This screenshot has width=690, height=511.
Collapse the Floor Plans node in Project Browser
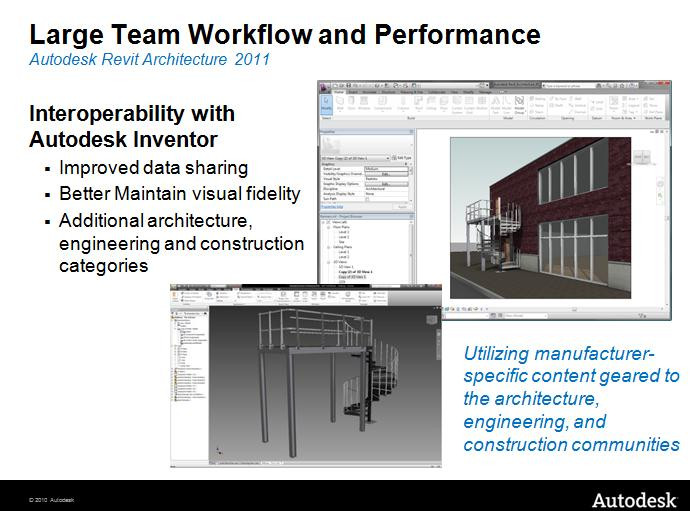pyautogui.click(x=328, y=227)
